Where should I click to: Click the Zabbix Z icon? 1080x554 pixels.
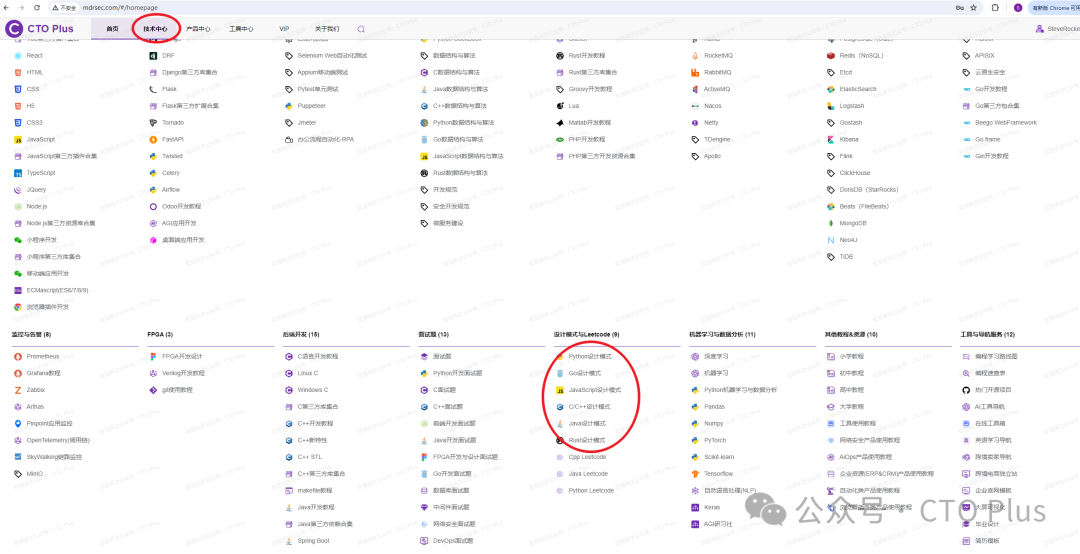18,390
